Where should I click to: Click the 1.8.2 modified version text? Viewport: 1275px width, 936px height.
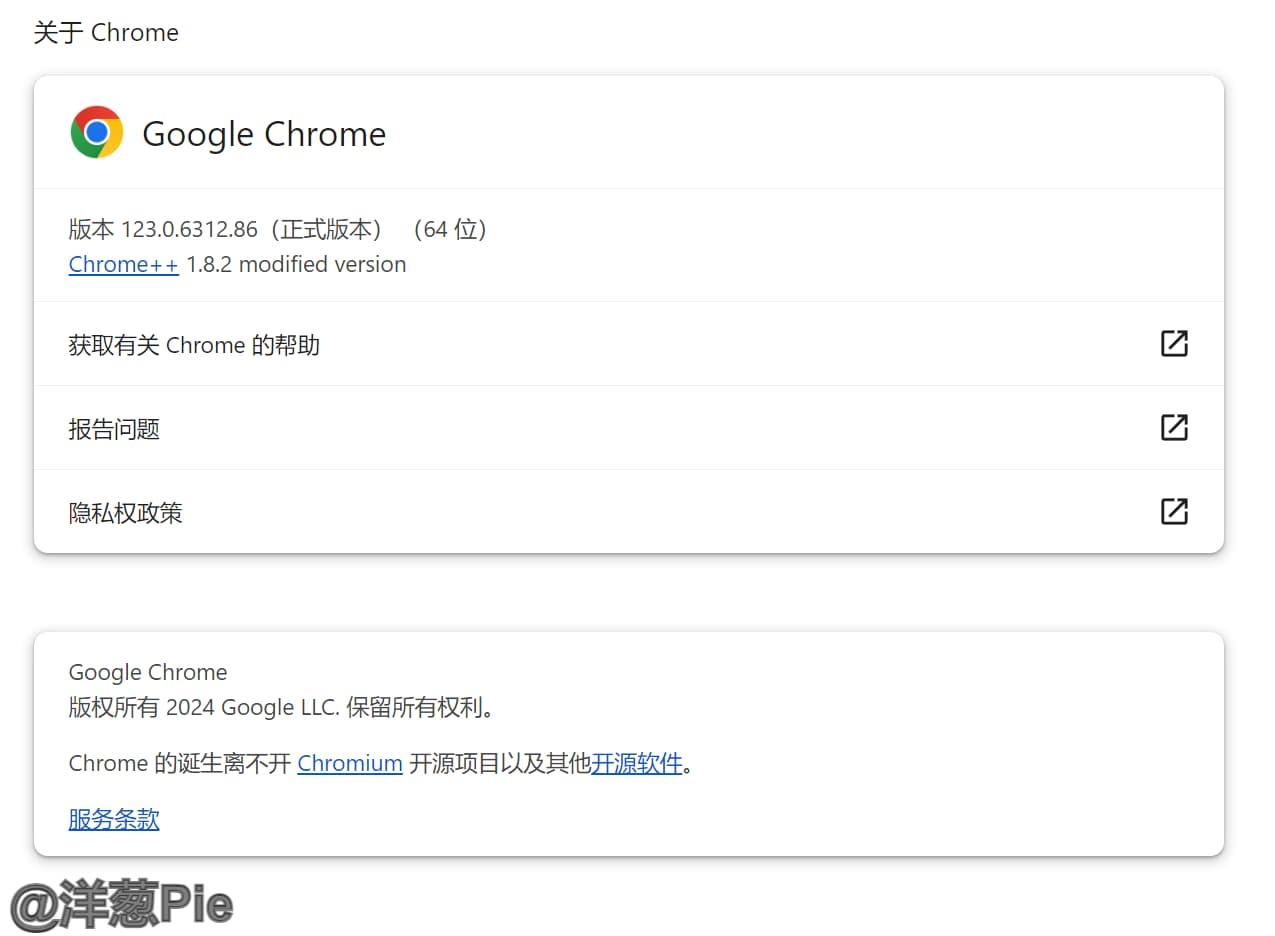296,264
